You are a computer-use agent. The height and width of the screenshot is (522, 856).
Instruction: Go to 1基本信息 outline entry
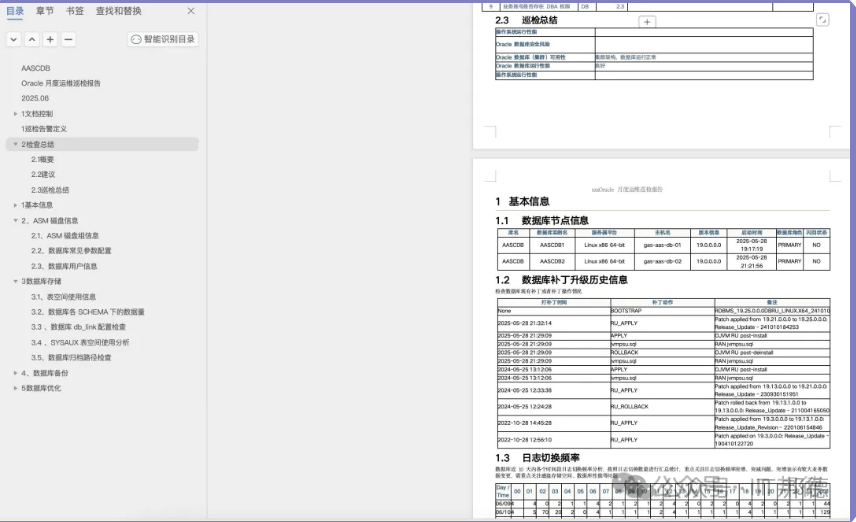point(37,205)
